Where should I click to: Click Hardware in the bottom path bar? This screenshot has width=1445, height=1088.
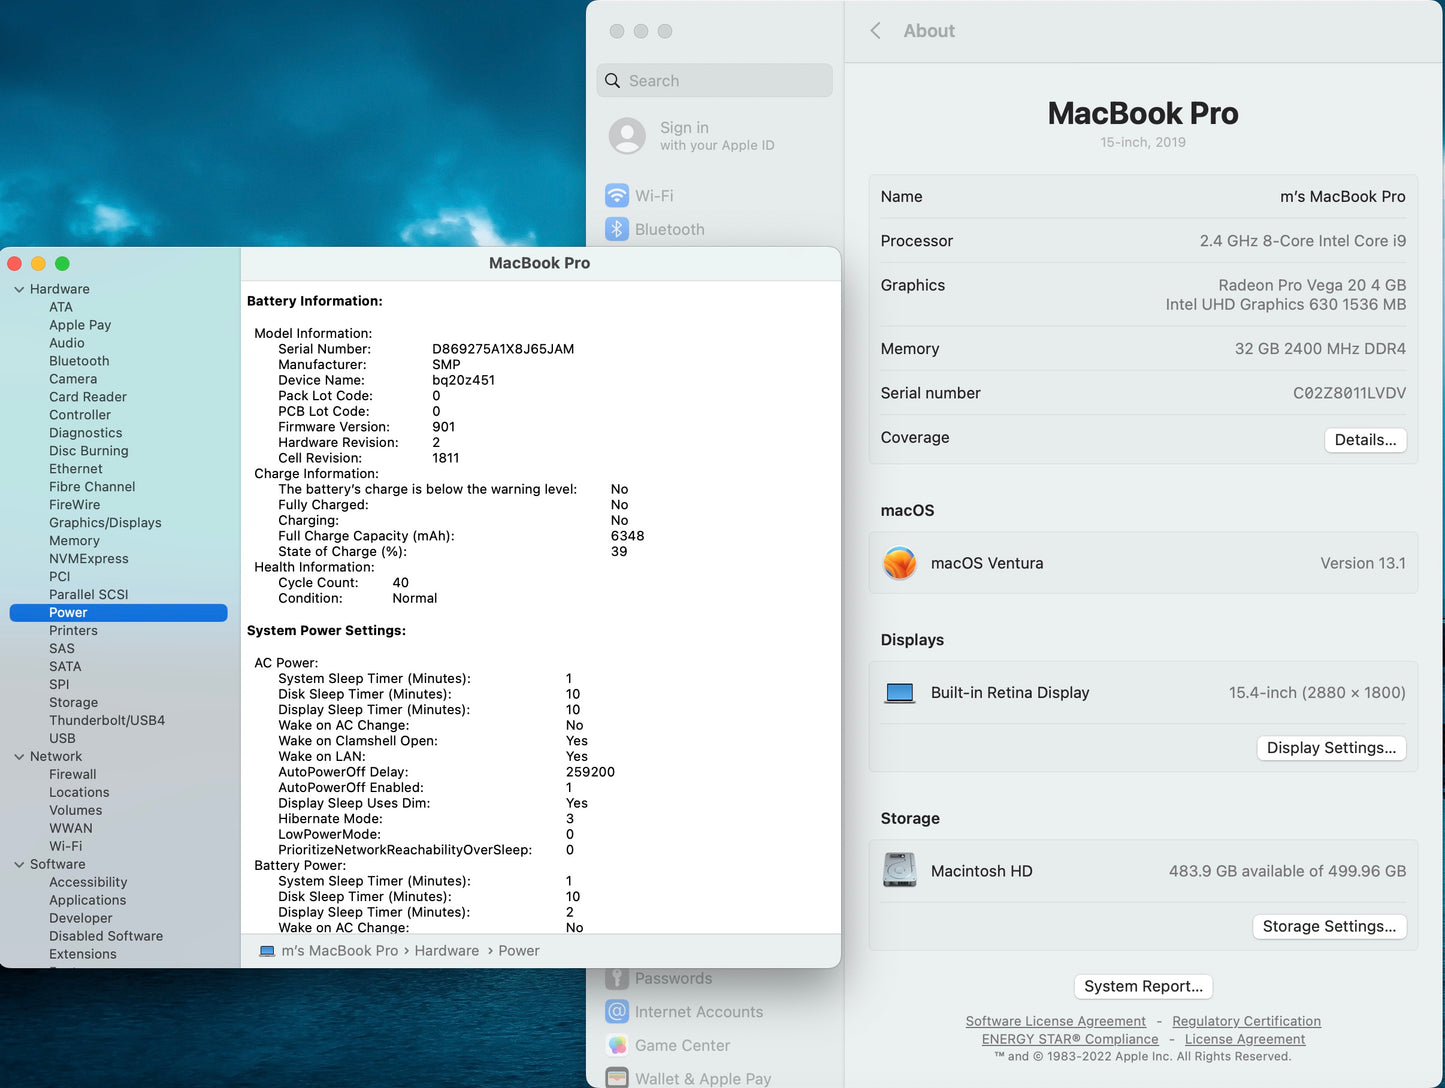tap(446, 951)
